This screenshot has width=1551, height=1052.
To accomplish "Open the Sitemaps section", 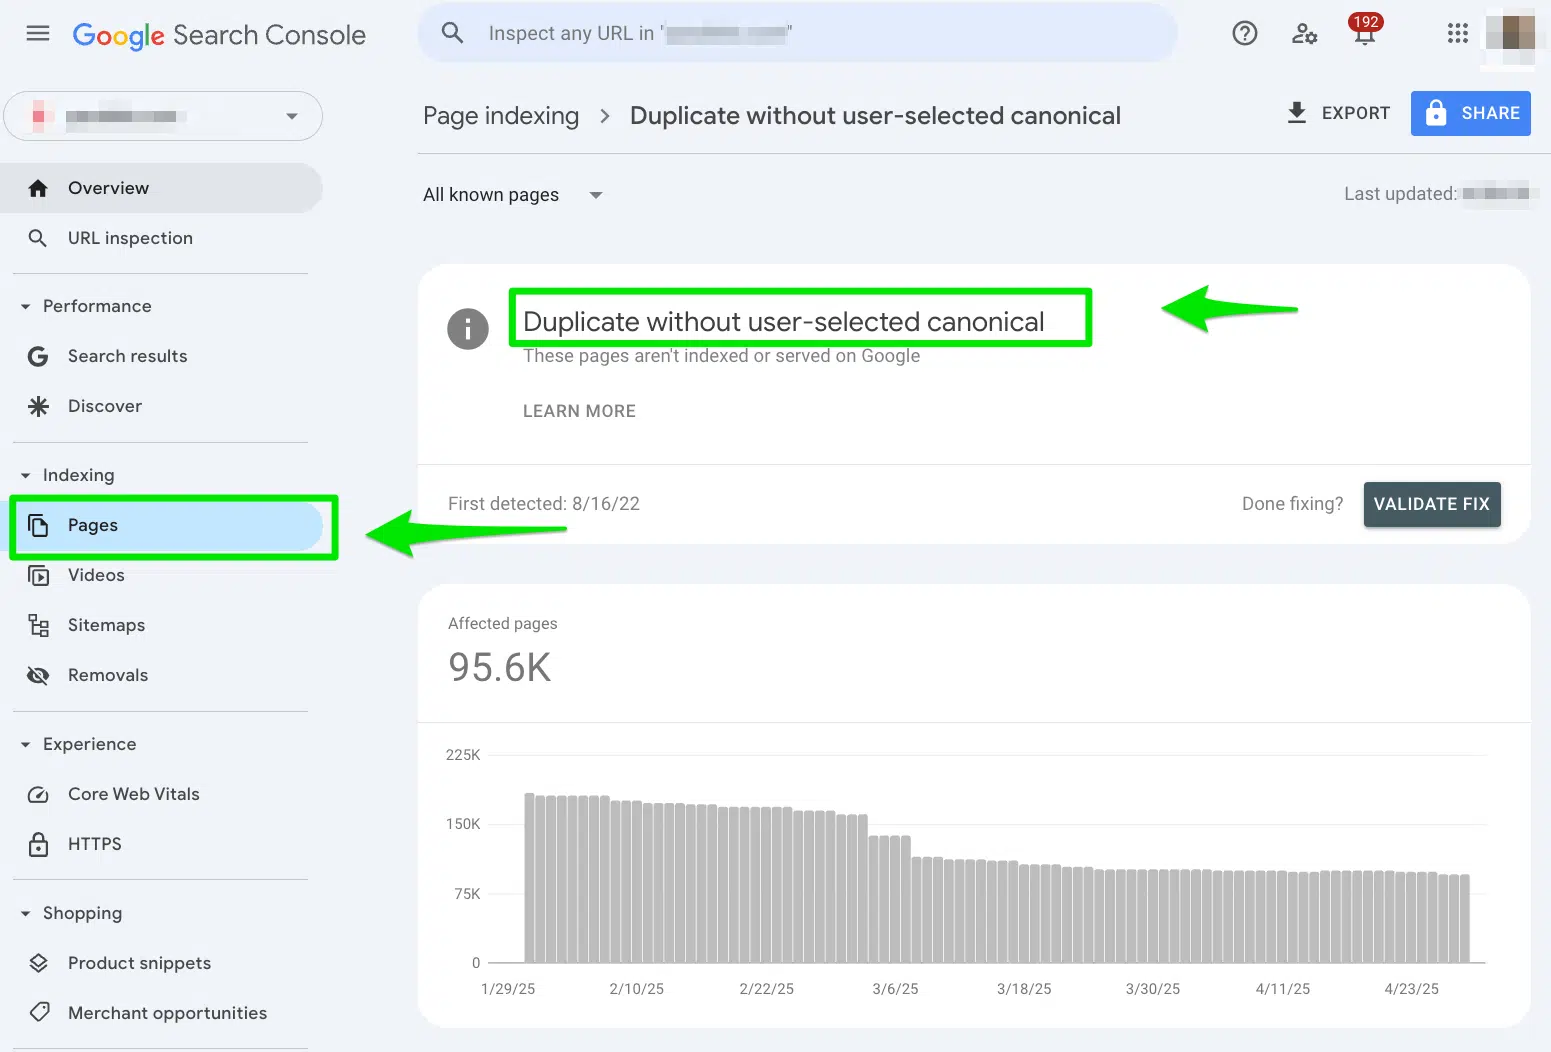I will [x=106, y=624].
